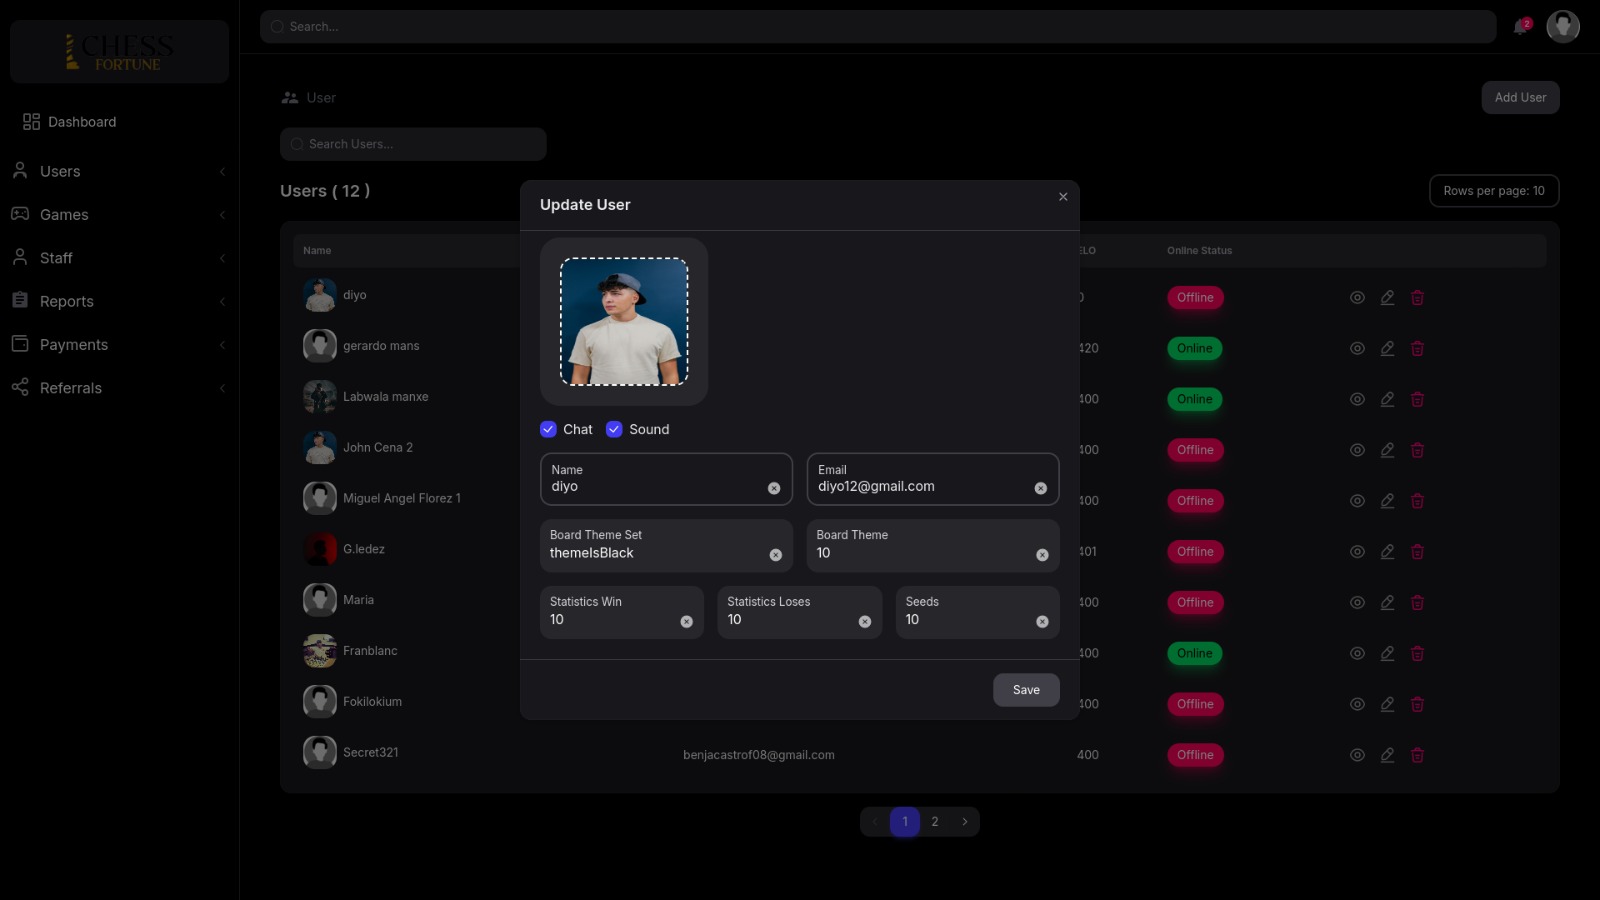Click the notification bell icon

[1521, 27]
